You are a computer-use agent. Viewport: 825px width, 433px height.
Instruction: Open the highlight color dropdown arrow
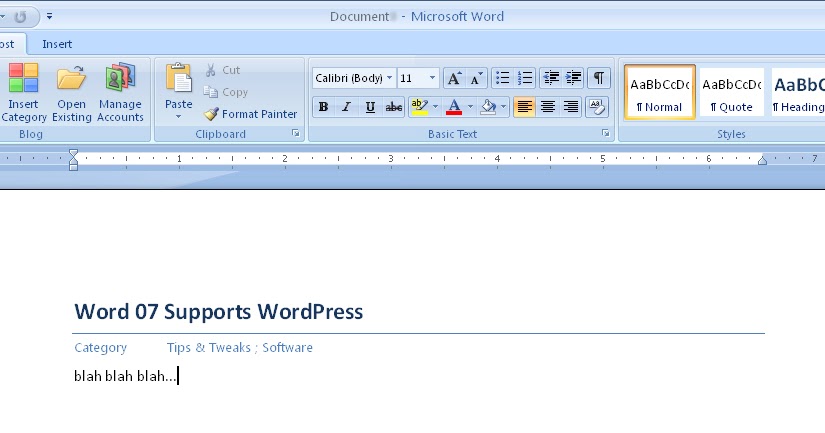tap(435, 107)
